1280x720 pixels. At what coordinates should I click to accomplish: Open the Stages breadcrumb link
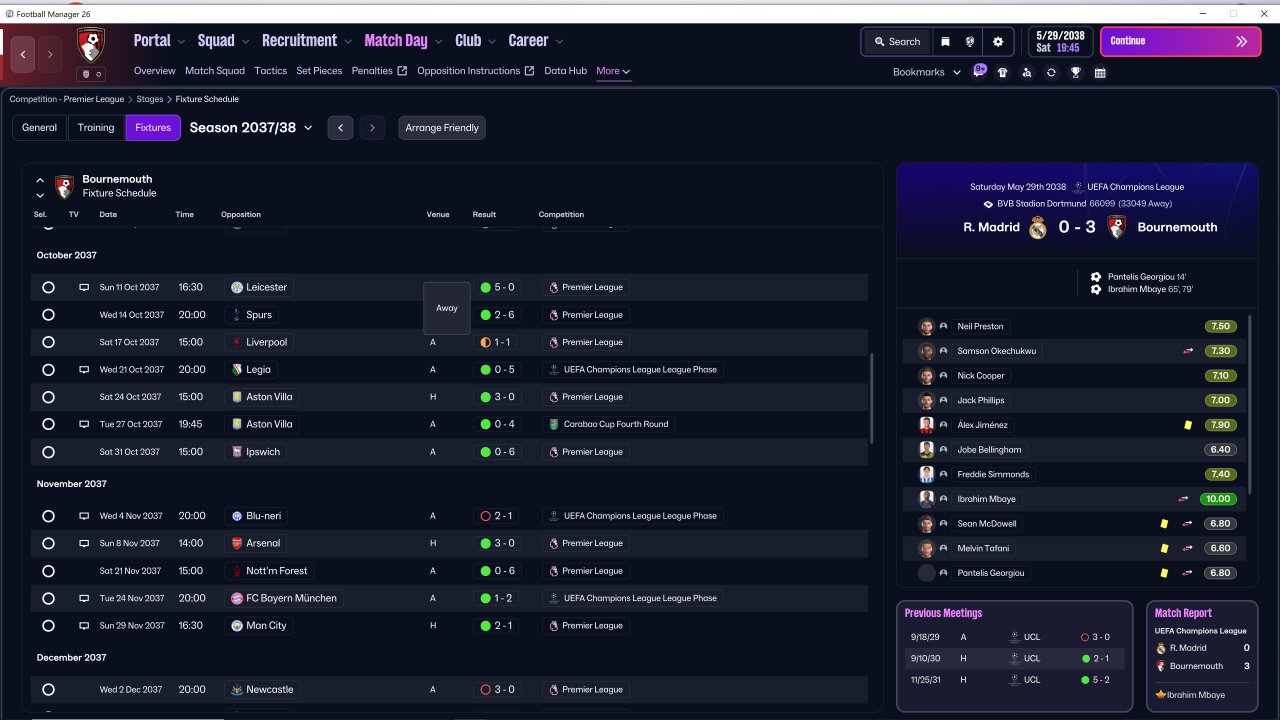tap(150, 99)
